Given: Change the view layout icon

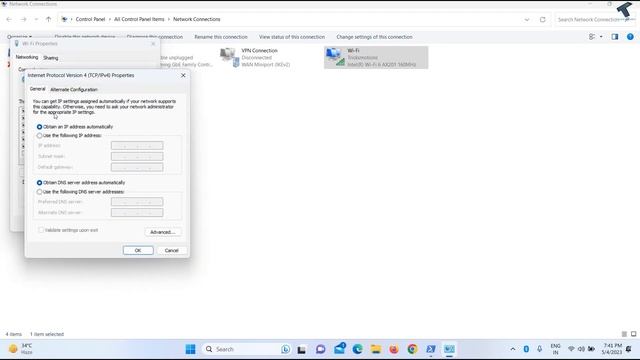Looking at the screenshot, I should (x=592, y=37).
